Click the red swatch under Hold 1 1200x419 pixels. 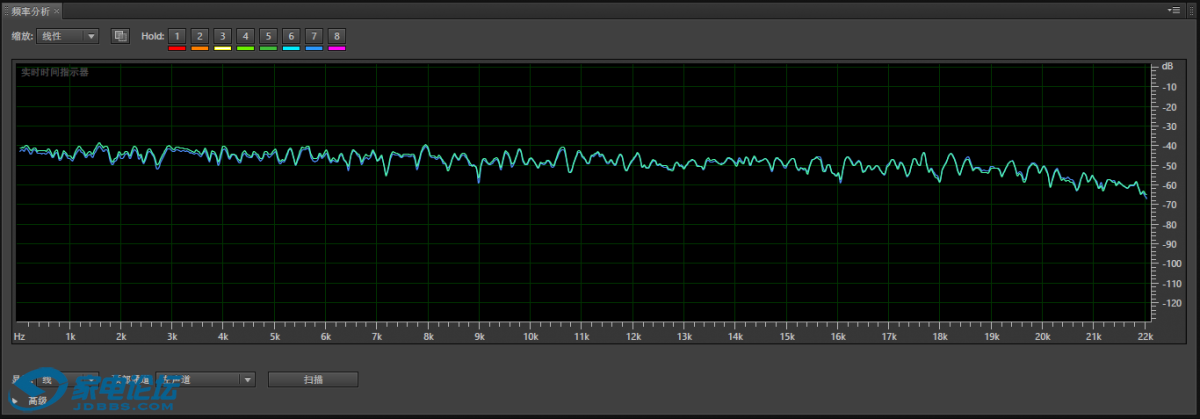(x=177, y=48)
